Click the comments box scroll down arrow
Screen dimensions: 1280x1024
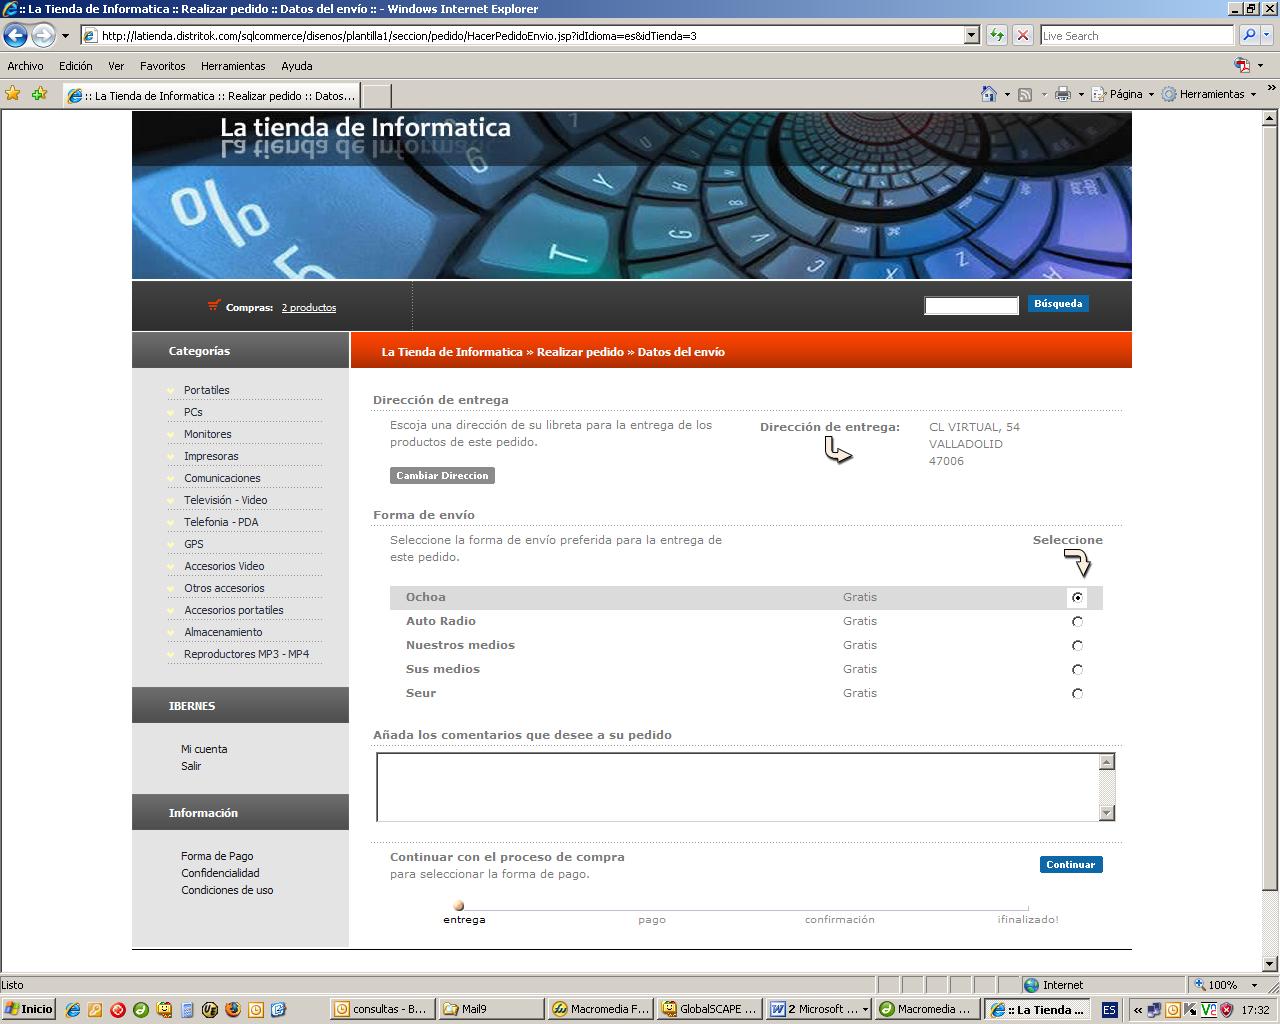1106,813
